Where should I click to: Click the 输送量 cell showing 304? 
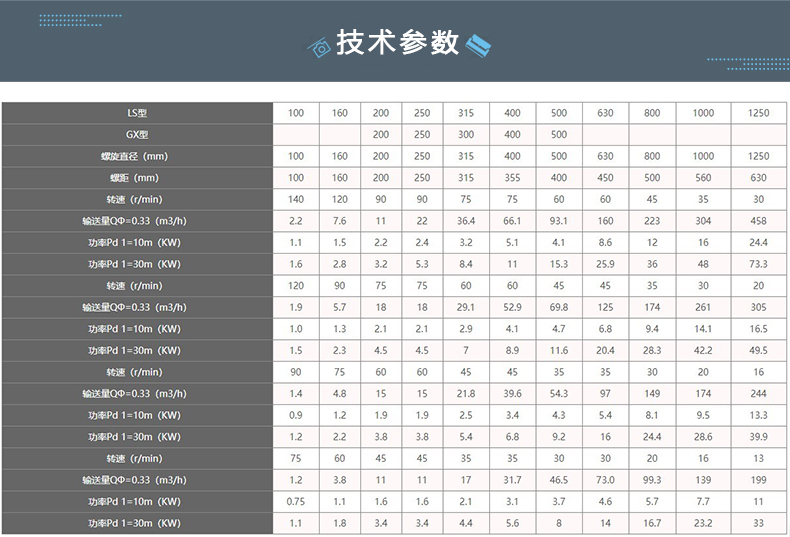tap(703, 221)
